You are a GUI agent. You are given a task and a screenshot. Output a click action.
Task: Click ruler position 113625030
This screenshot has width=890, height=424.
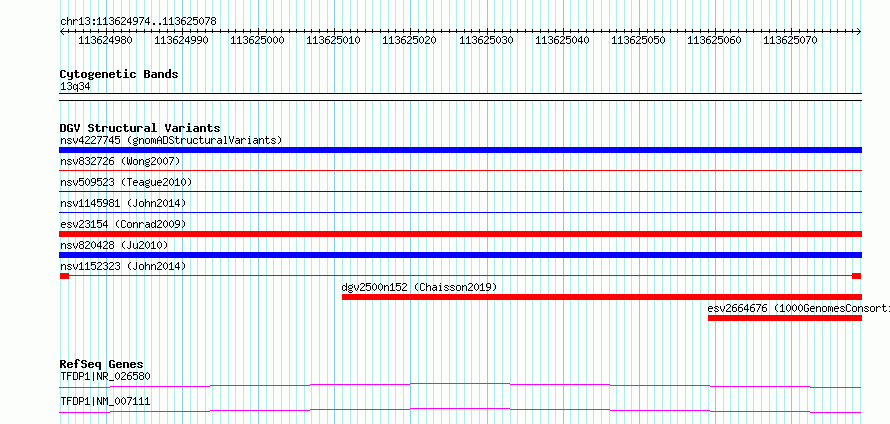pyautogui.click(x=486, y=40)
